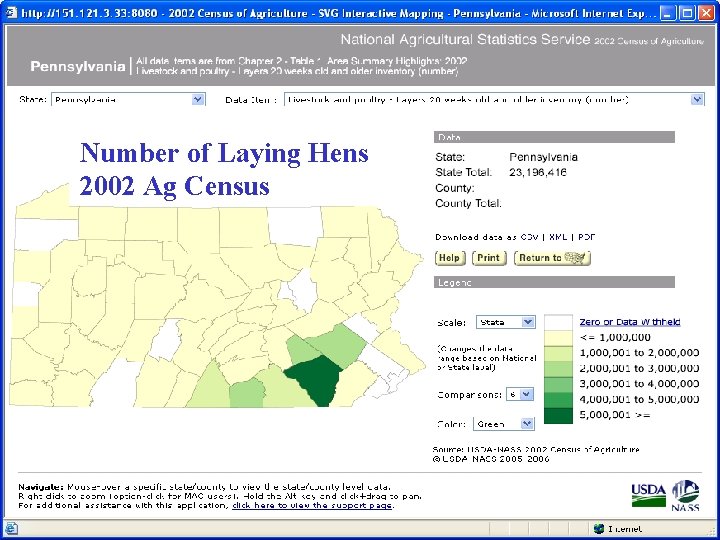Viewport: 720px width, 540px height.
Task: Click the NASS logo
Action: click(686, 495)
